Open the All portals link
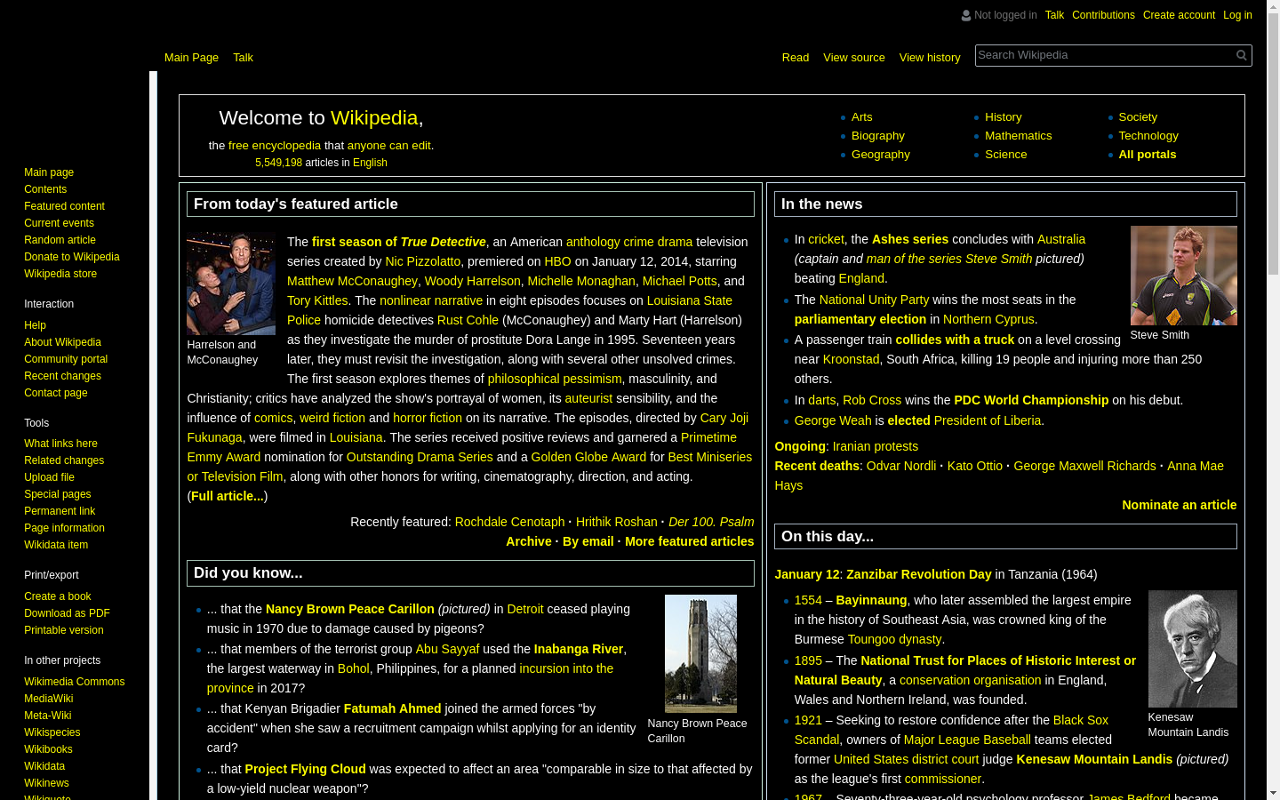 point(1147,155)
